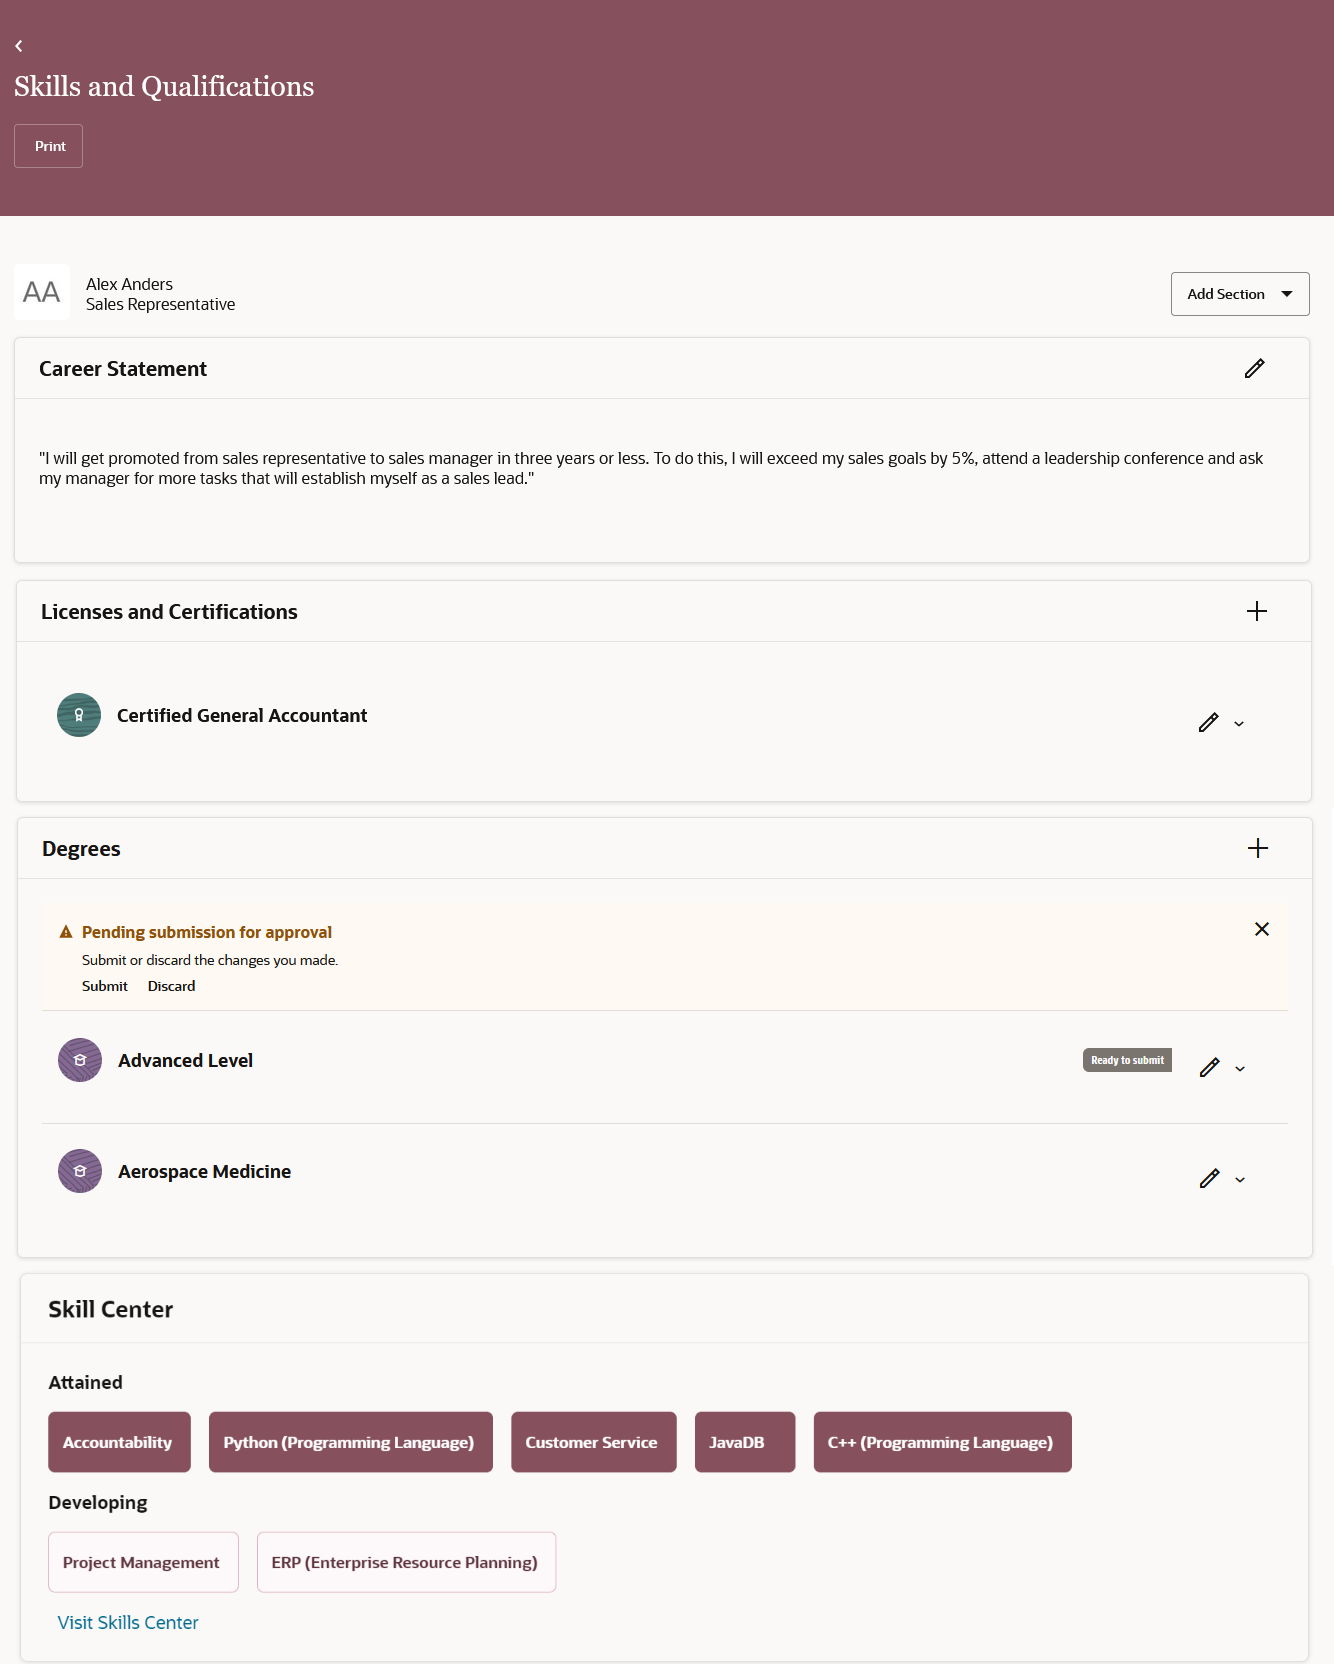Discard the pending degree changes
Image resolution: width=1334 pixels, height=1664 pixels.
172,986
